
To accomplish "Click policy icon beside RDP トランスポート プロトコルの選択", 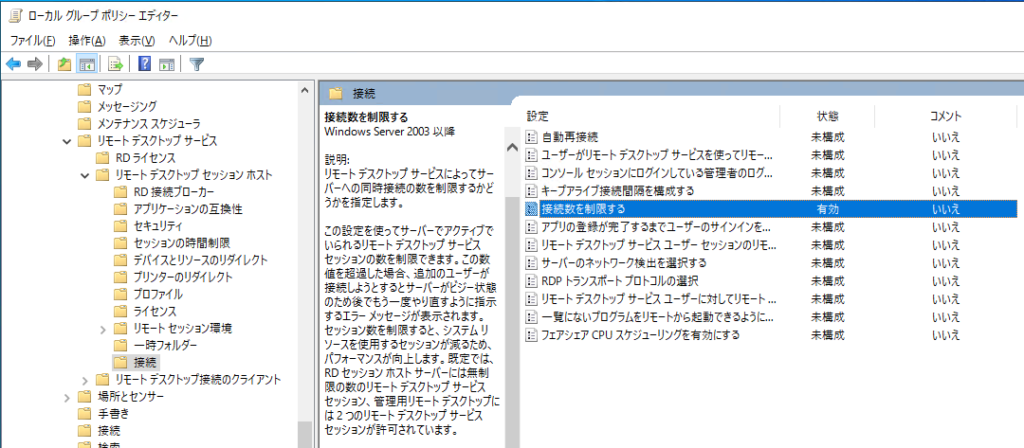I will [531, 281].
